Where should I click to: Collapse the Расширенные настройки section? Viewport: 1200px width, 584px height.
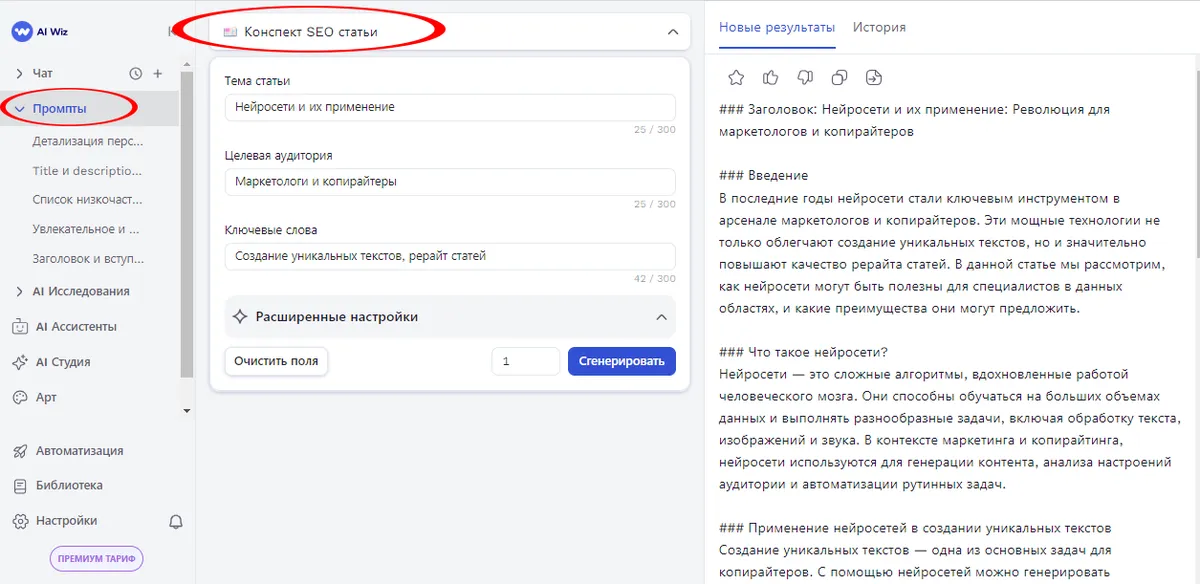(x=661, y=315)
